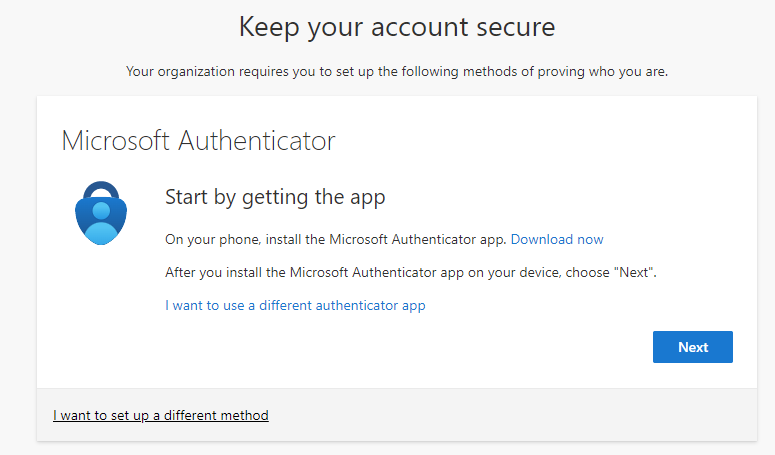
Task: Click the person silhouette inside the Authenticator logo
Action: coord(101,222)
